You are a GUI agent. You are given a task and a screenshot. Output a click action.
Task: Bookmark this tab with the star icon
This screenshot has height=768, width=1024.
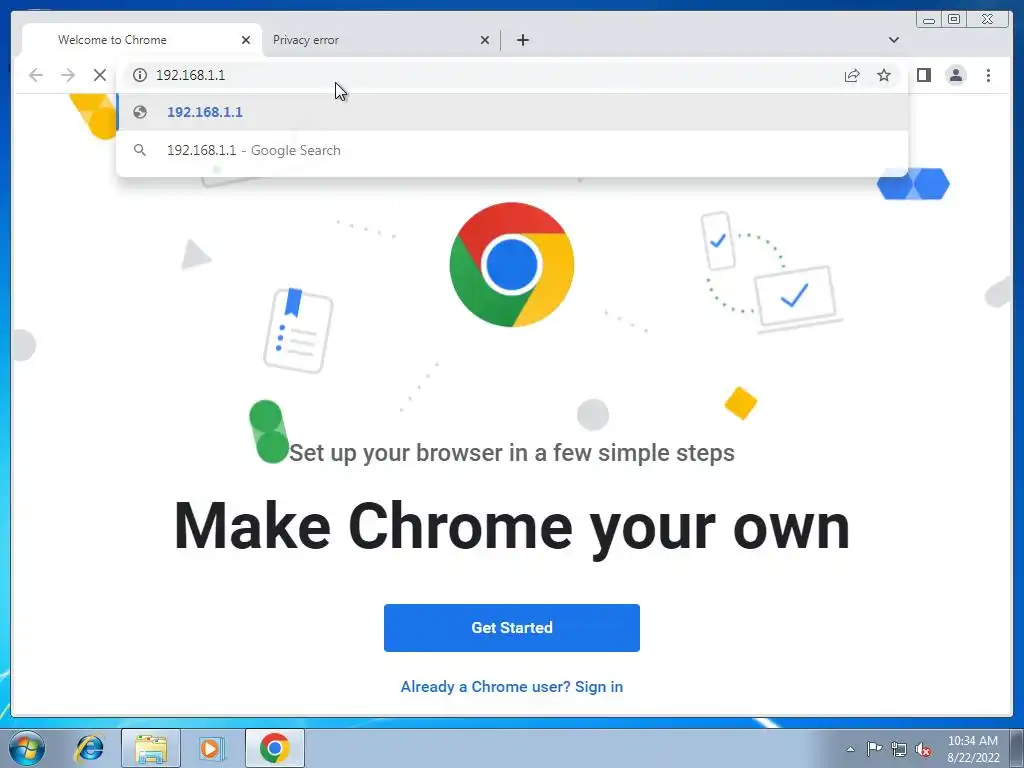click(x=884, y=75)
